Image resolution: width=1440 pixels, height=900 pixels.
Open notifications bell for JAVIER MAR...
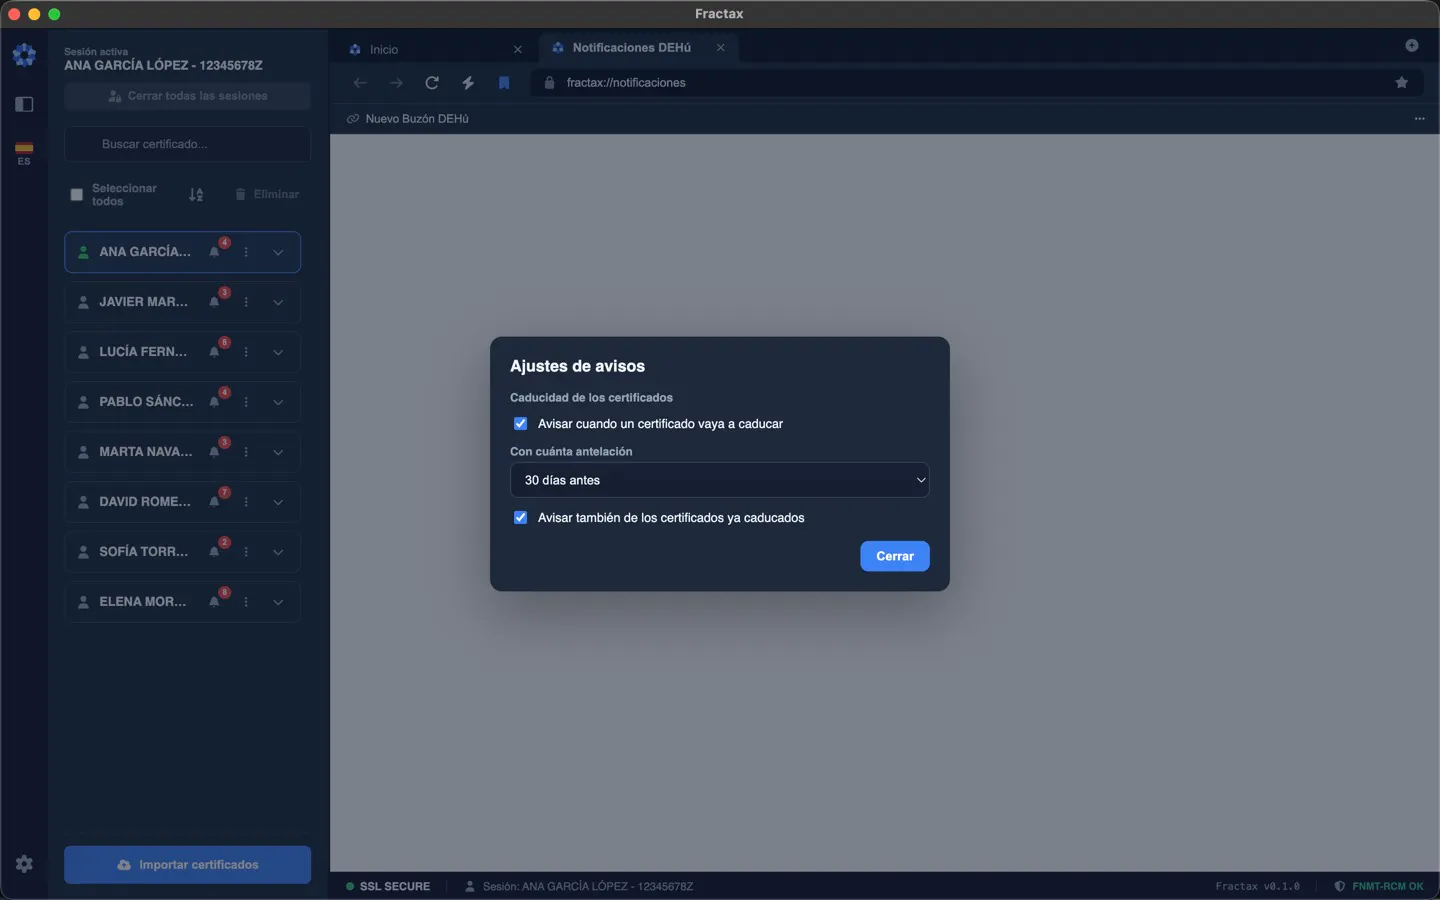(x=215, y=301)
